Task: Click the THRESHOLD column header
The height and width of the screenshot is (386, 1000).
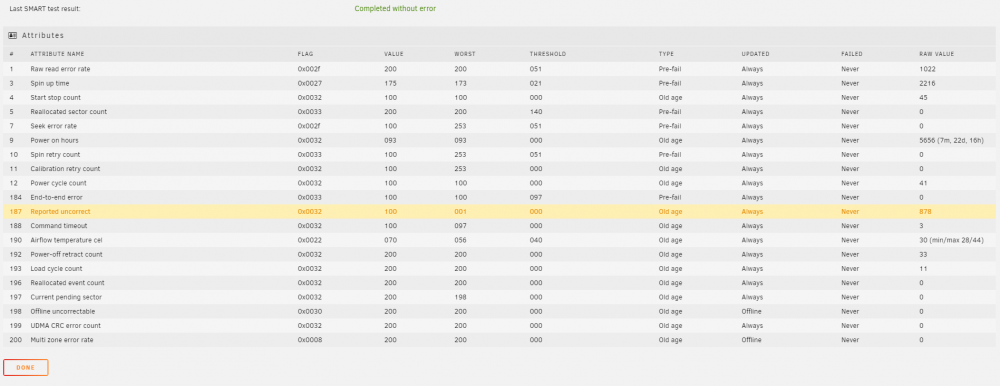Action: [x=548, y=54]
